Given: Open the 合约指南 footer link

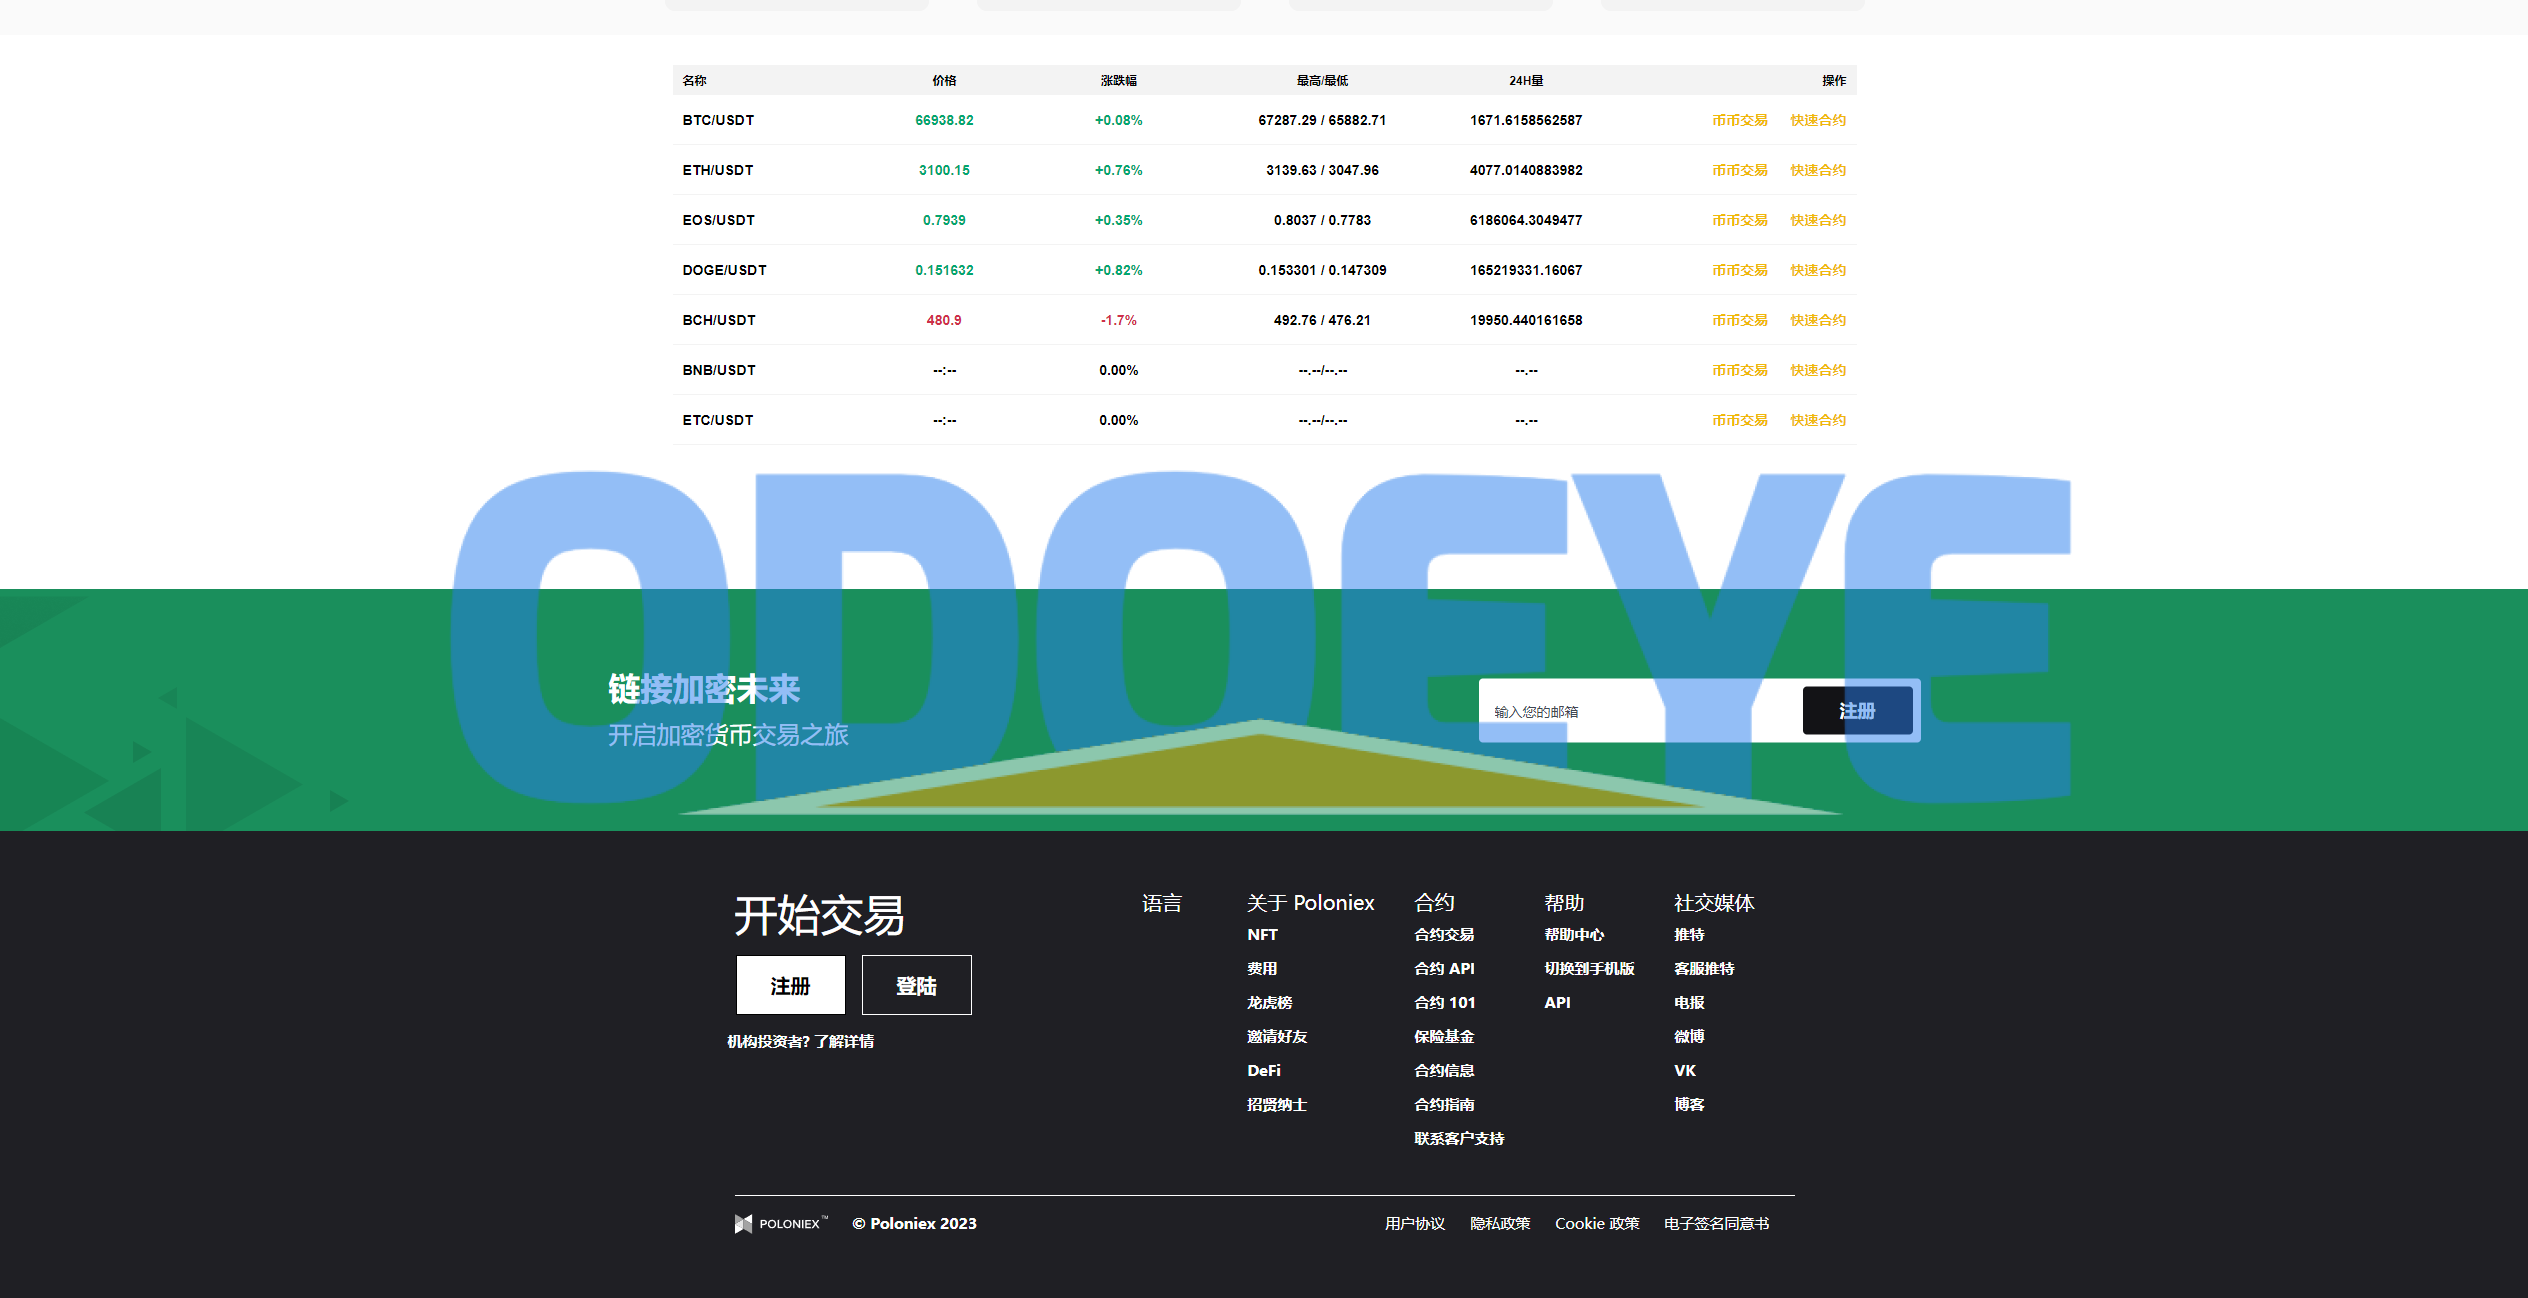Looking at the screenshot, I should [x=1444, y=1105].
